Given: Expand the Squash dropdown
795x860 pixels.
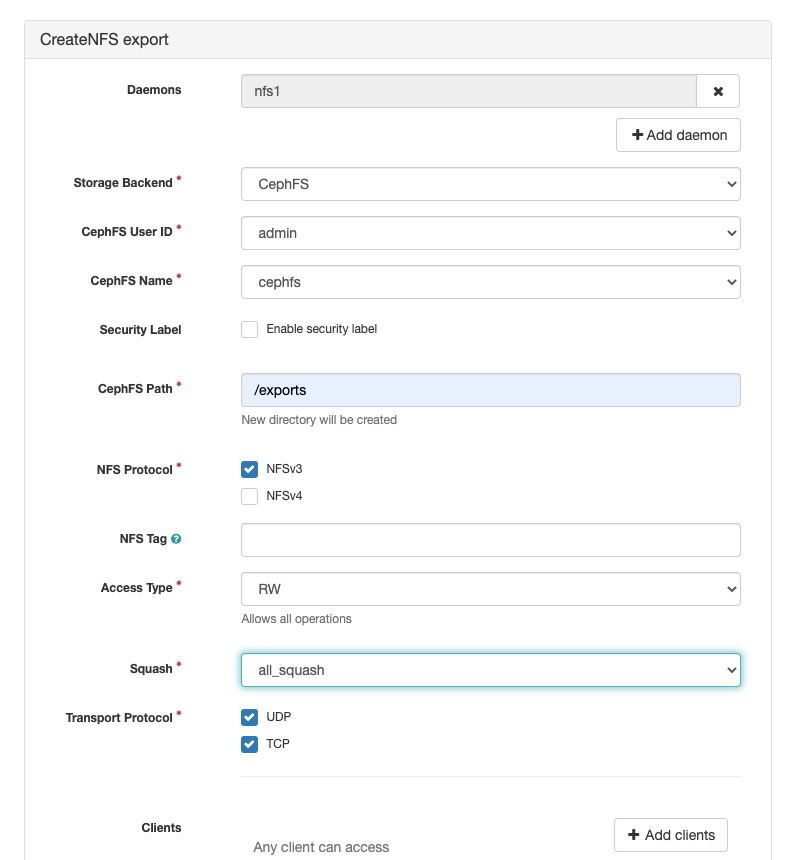Looking at the screenshot, I should point(490,670).
